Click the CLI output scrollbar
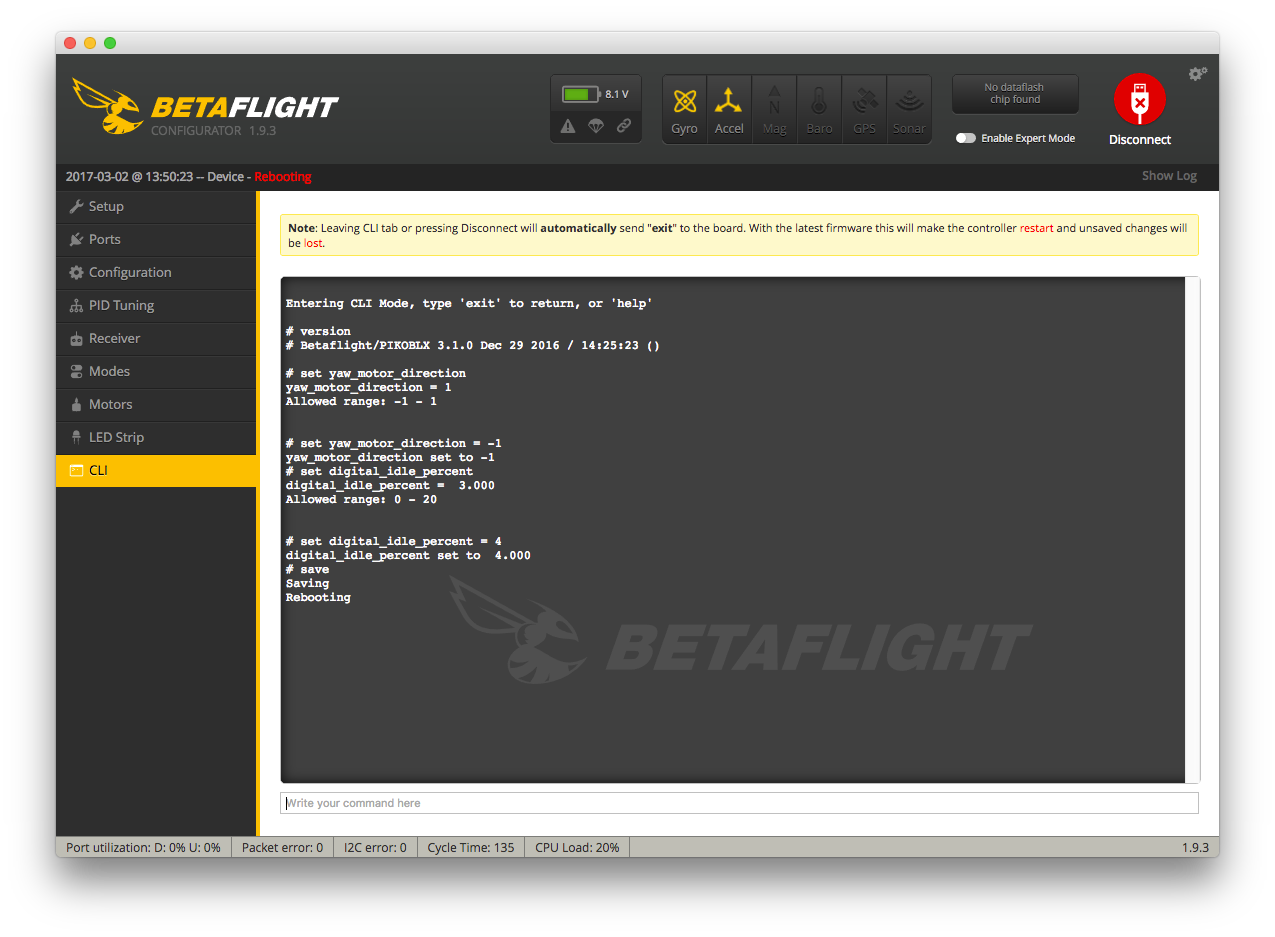The height and width of the screenshot is (937, 1275). (x=1192, y=530)
